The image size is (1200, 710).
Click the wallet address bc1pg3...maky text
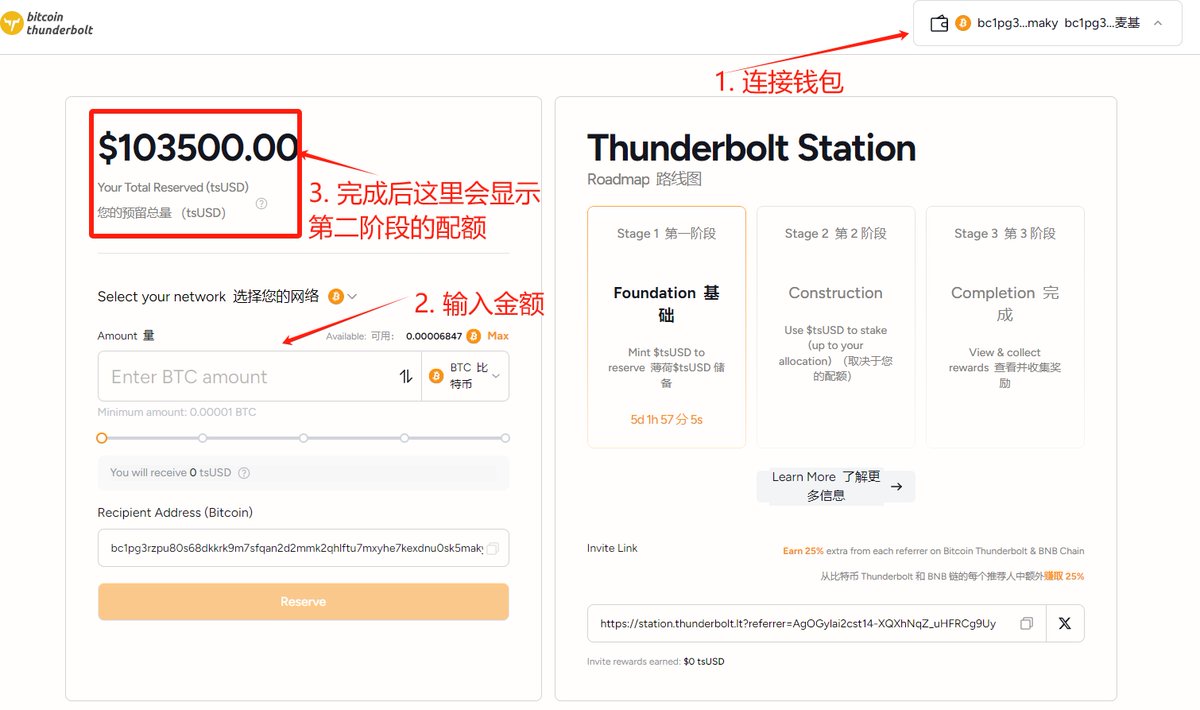pos(1015,23)
